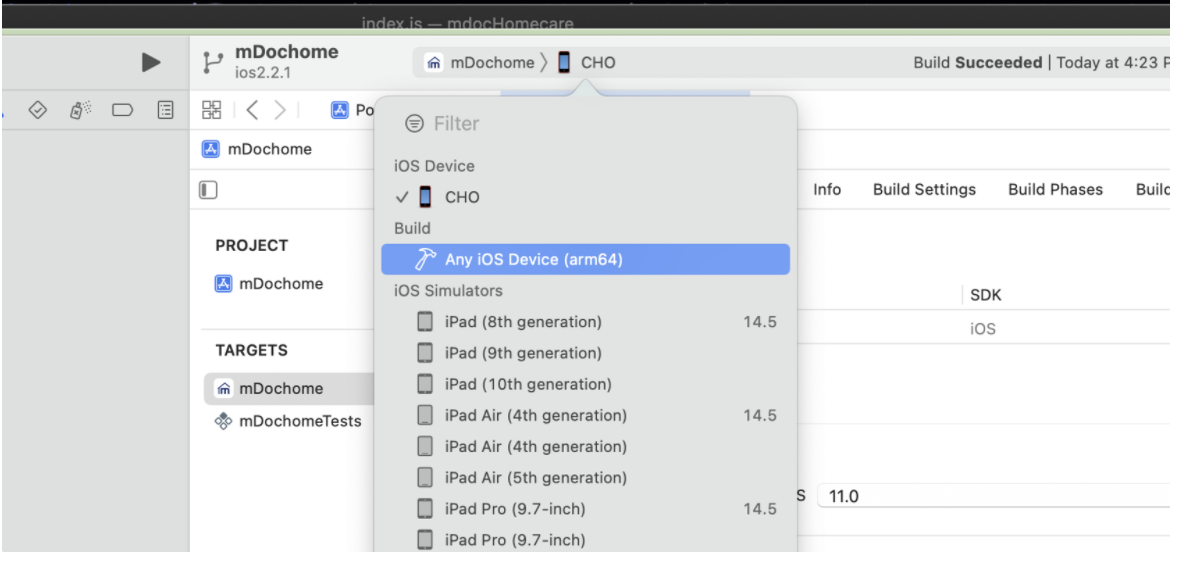The width and height of the screenshot is (1188, 572).
Task: Open the related items grid icon
Action: (212, 111)
